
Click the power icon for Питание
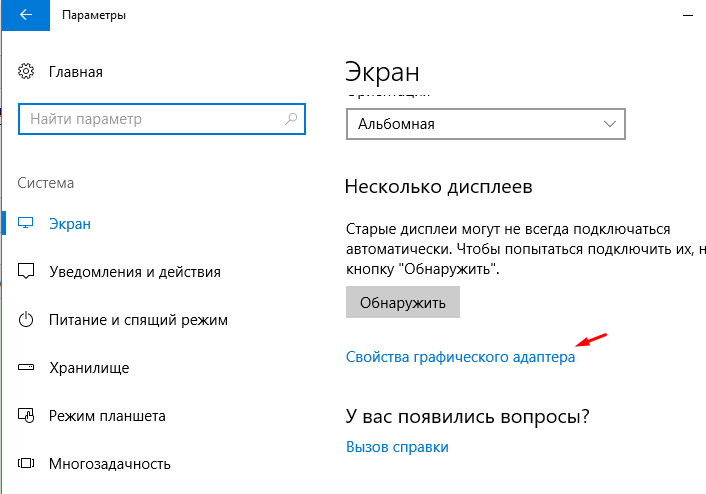[26, 319]
